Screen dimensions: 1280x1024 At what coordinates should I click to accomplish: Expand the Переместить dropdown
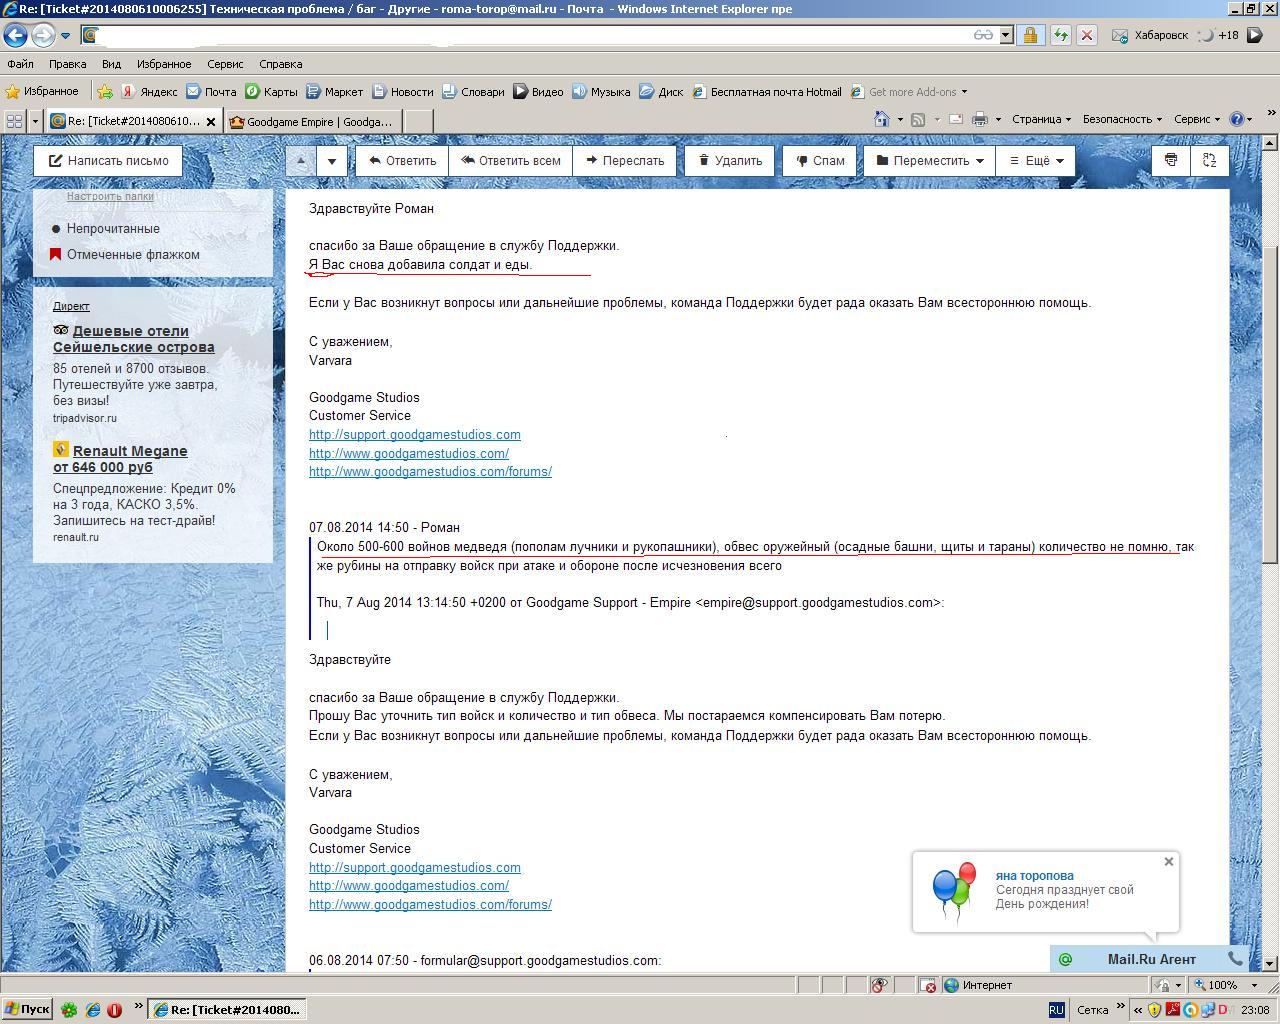(x=930, y=160)
